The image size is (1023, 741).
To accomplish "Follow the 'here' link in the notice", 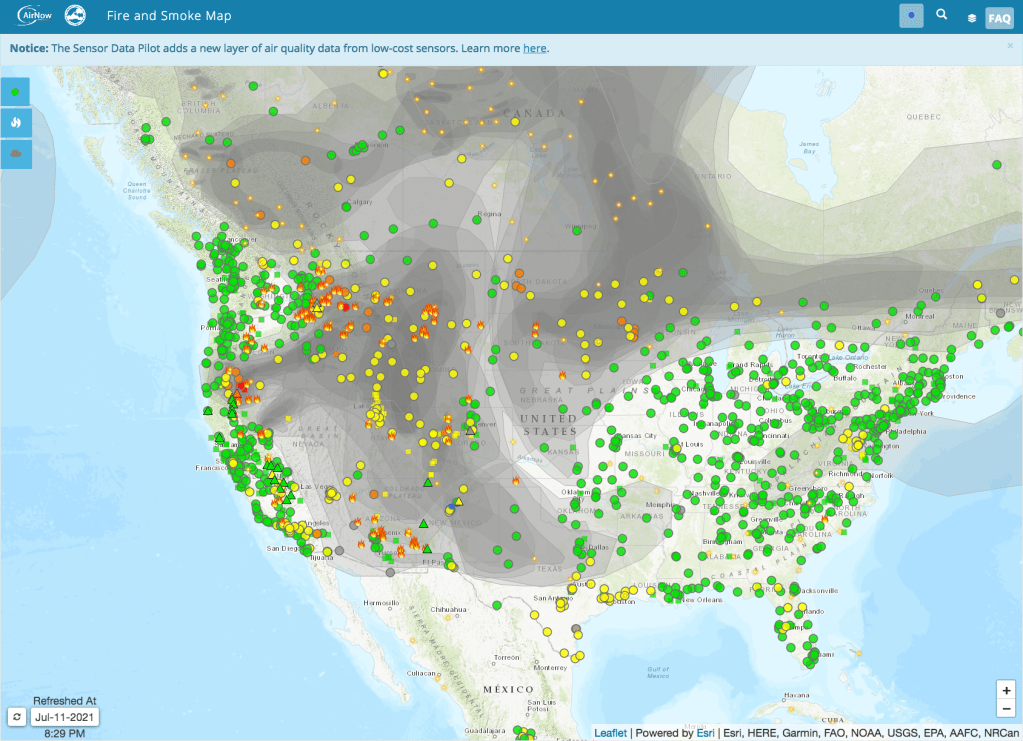I will coord(534,48).
